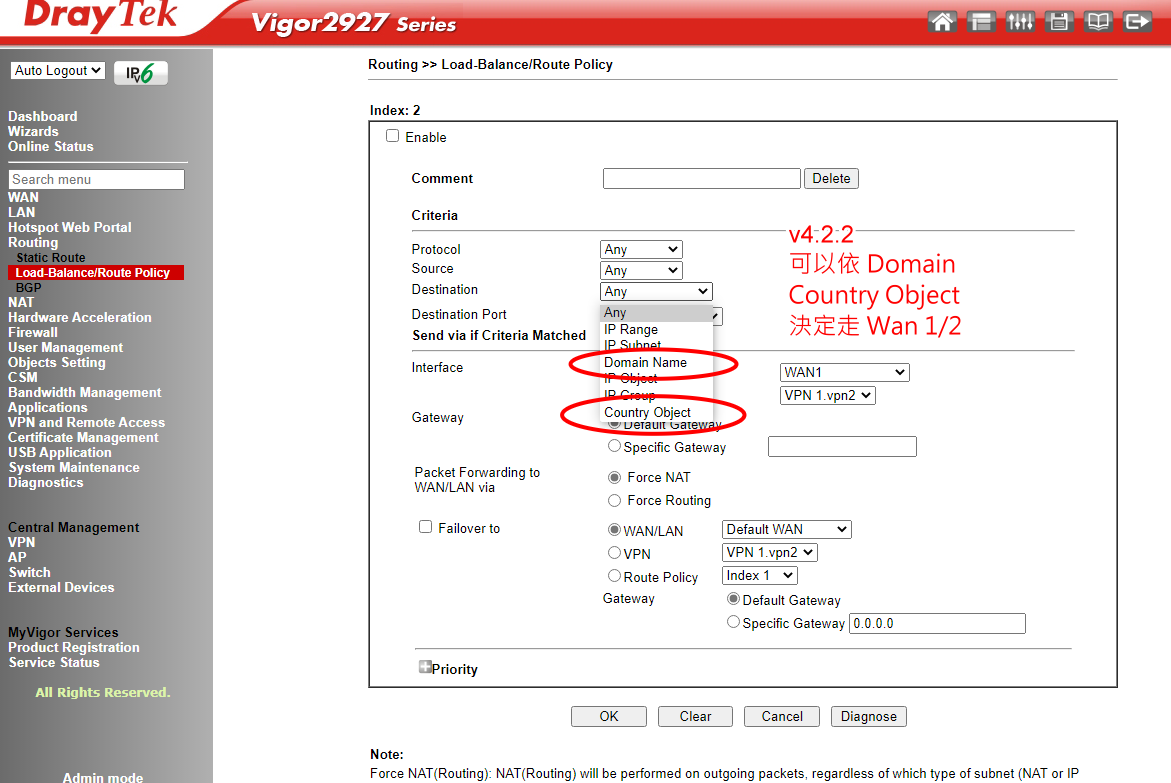
Task: Click the IPv6 icon button
Action: [x=141, y=73]
